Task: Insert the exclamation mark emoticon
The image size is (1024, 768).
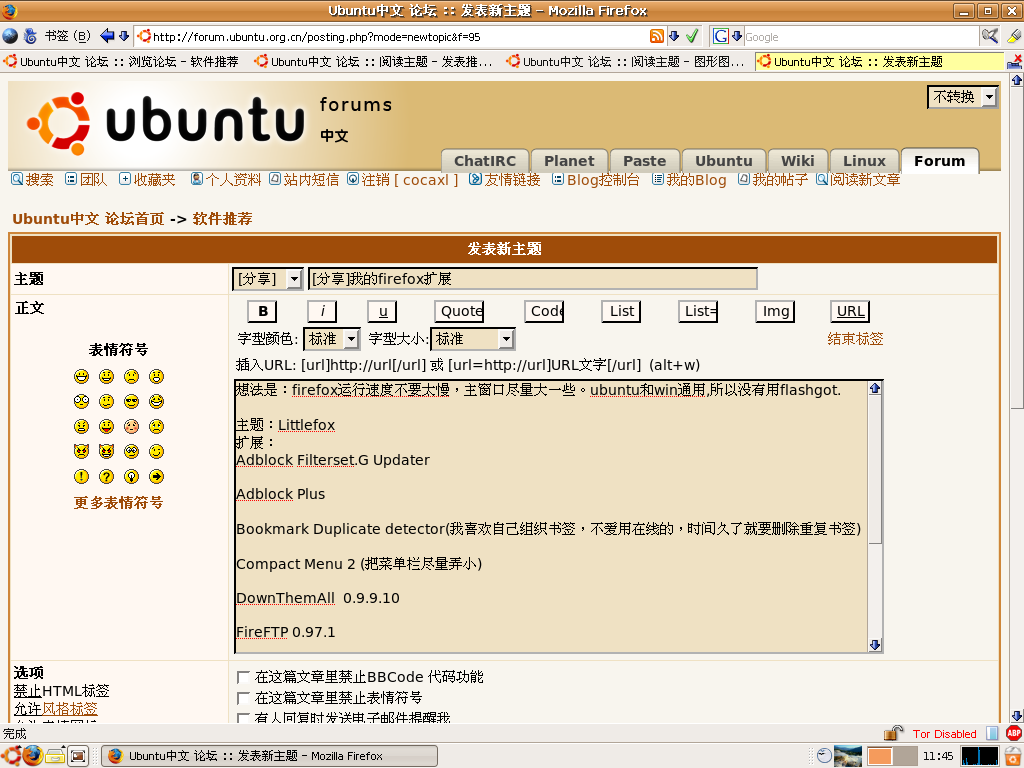Action: [x=81, y=476]
